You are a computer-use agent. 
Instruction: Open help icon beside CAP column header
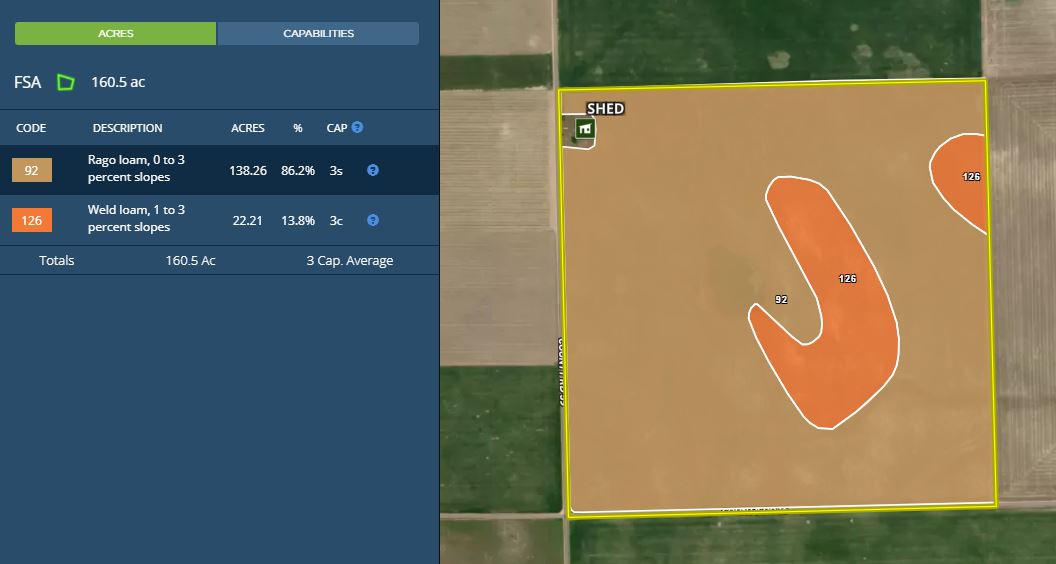pos(357,128)
